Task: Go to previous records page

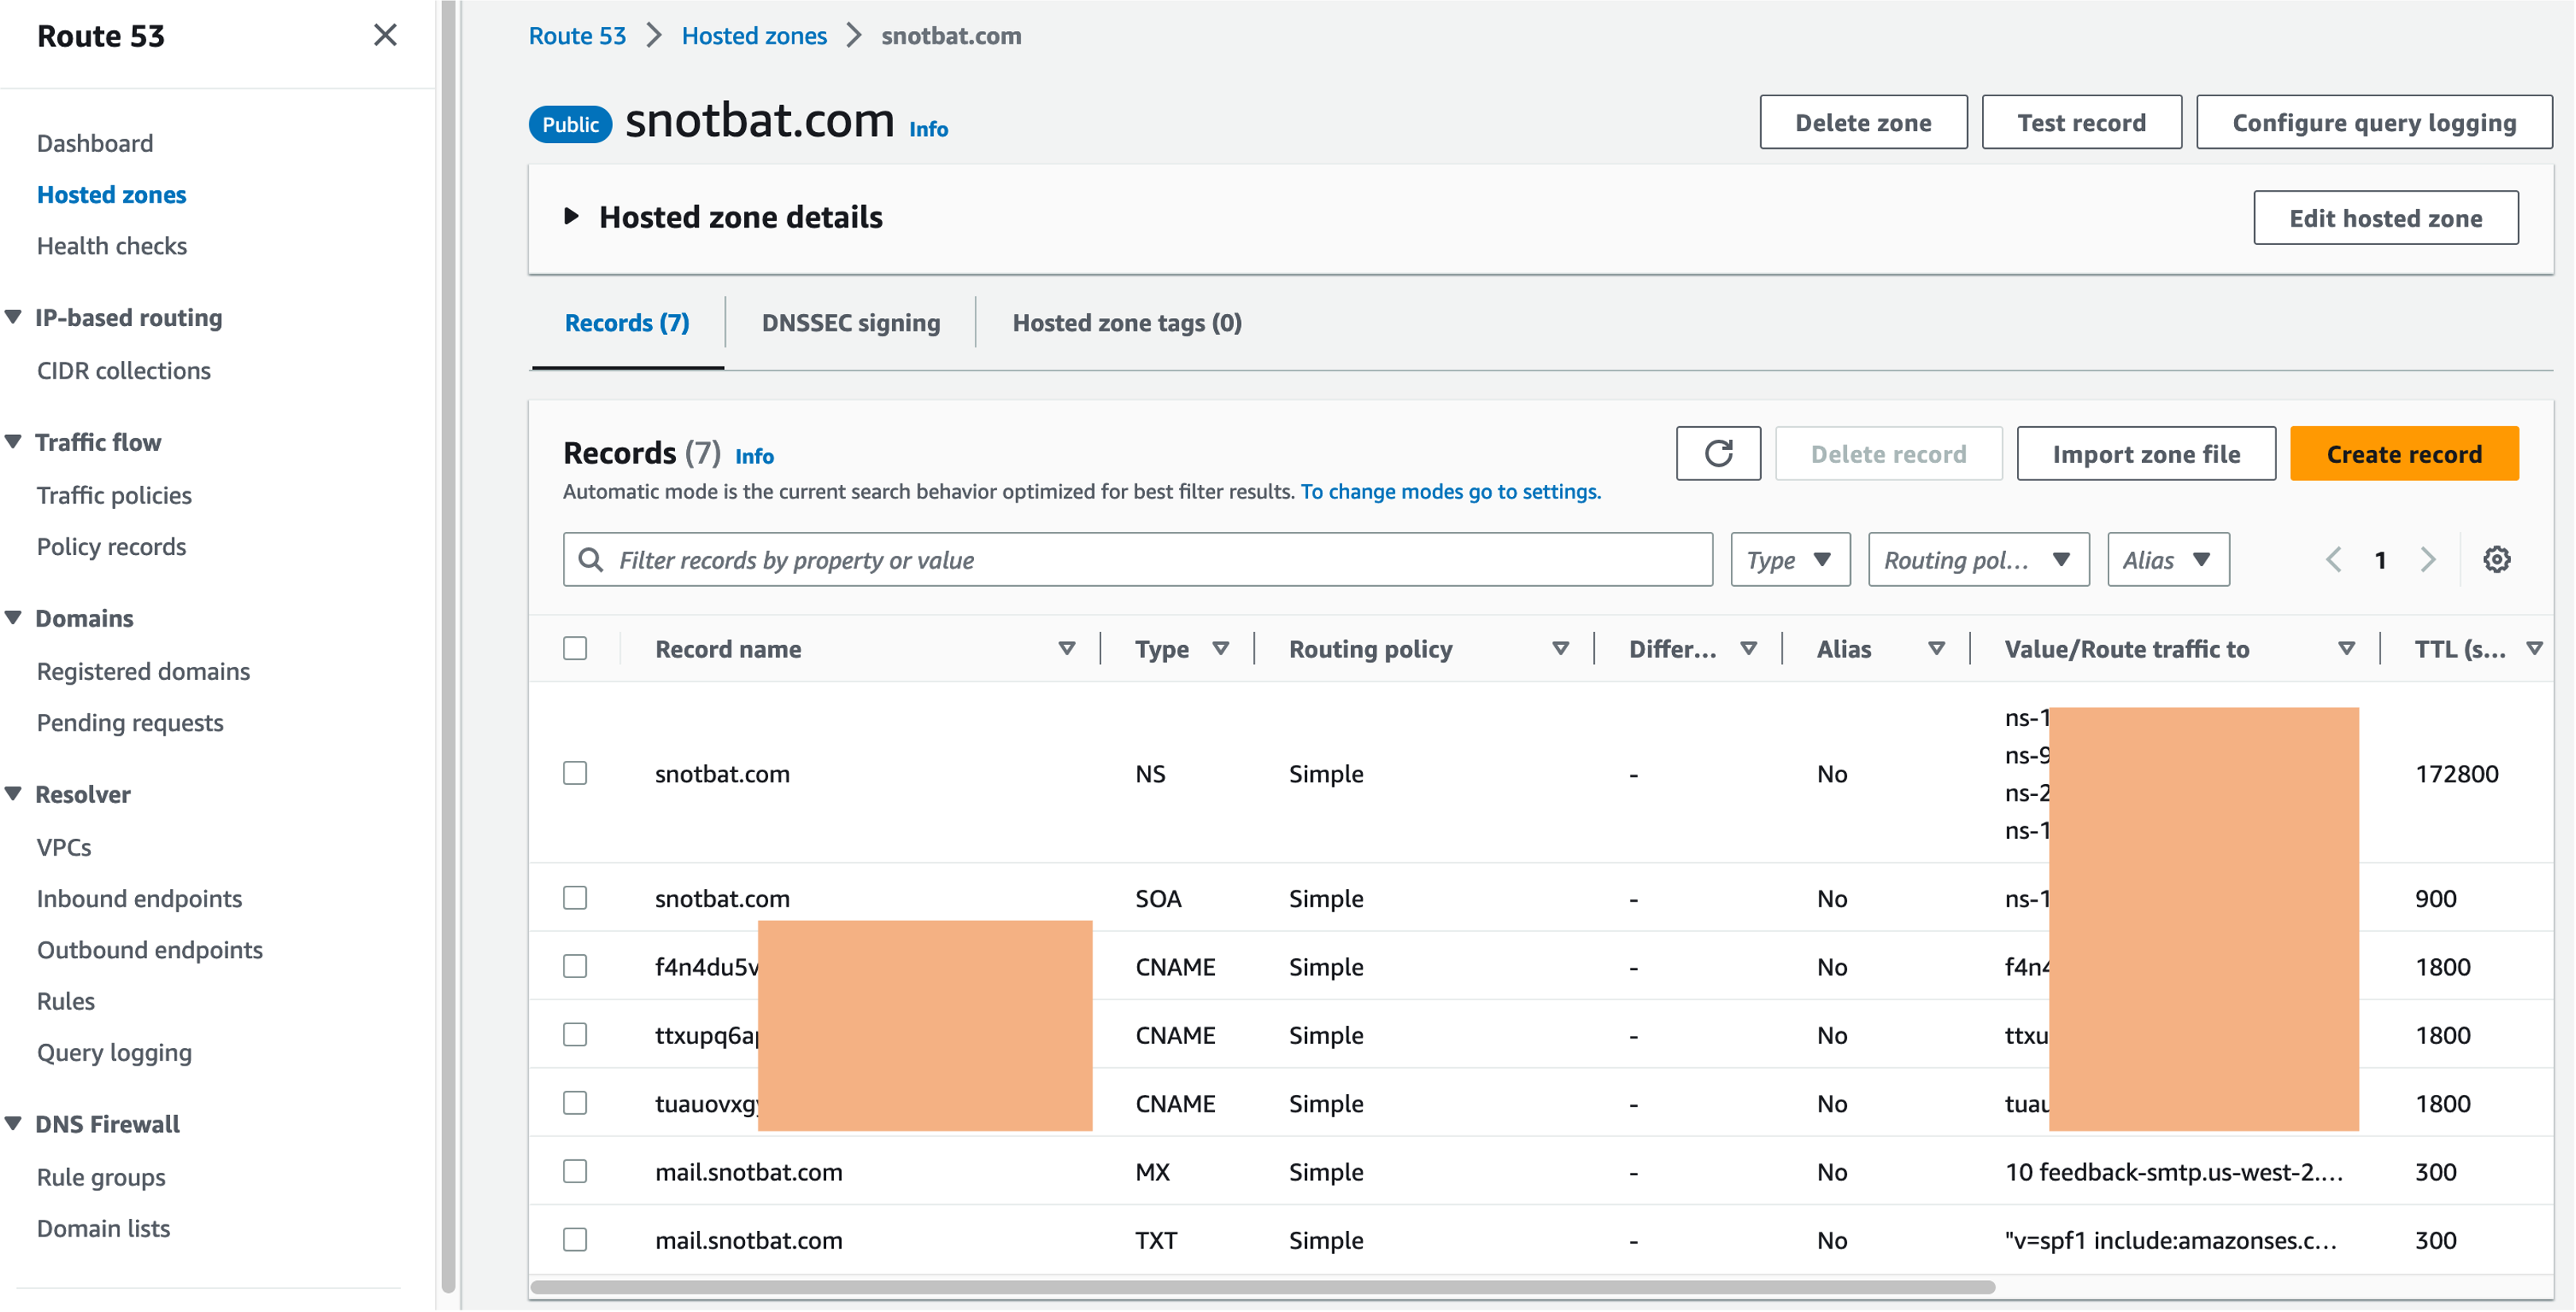Action: point(2333,560)
